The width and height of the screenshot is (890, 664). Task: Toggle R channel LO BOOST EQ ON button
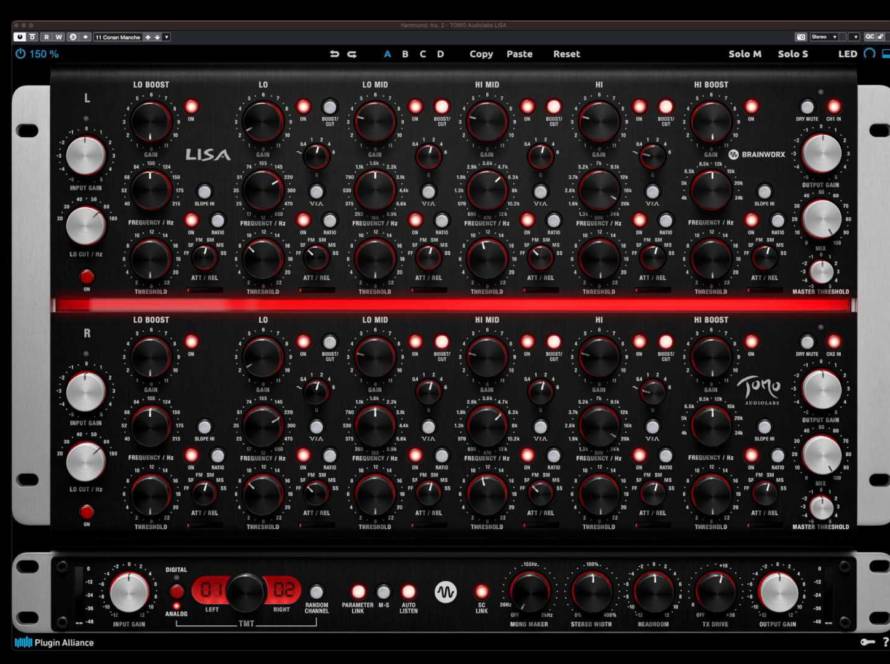[x=192, y=342]
